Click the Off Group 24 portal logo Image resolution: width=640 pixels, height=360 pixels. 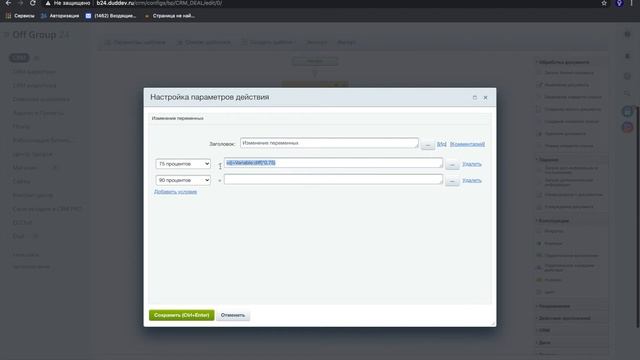[41, 35]
